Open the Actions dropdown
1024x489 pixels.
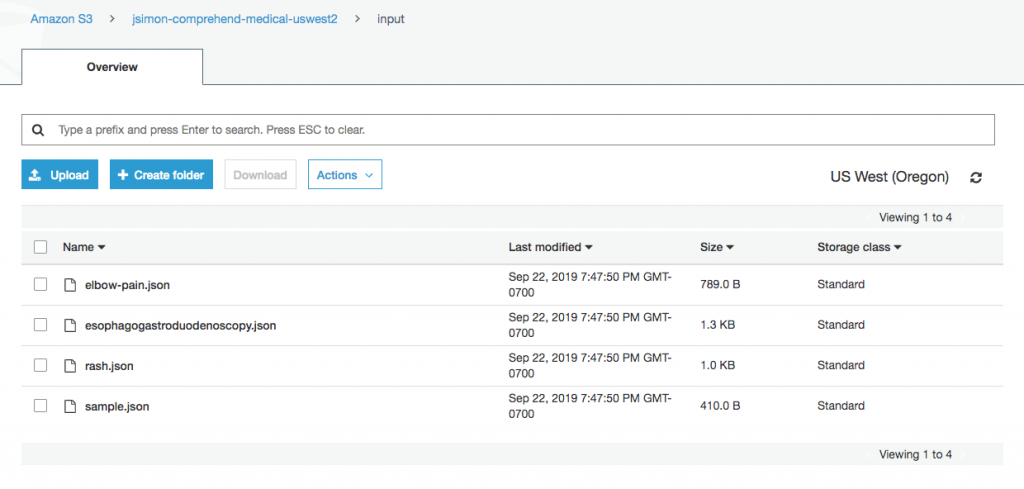pos(345,175)
